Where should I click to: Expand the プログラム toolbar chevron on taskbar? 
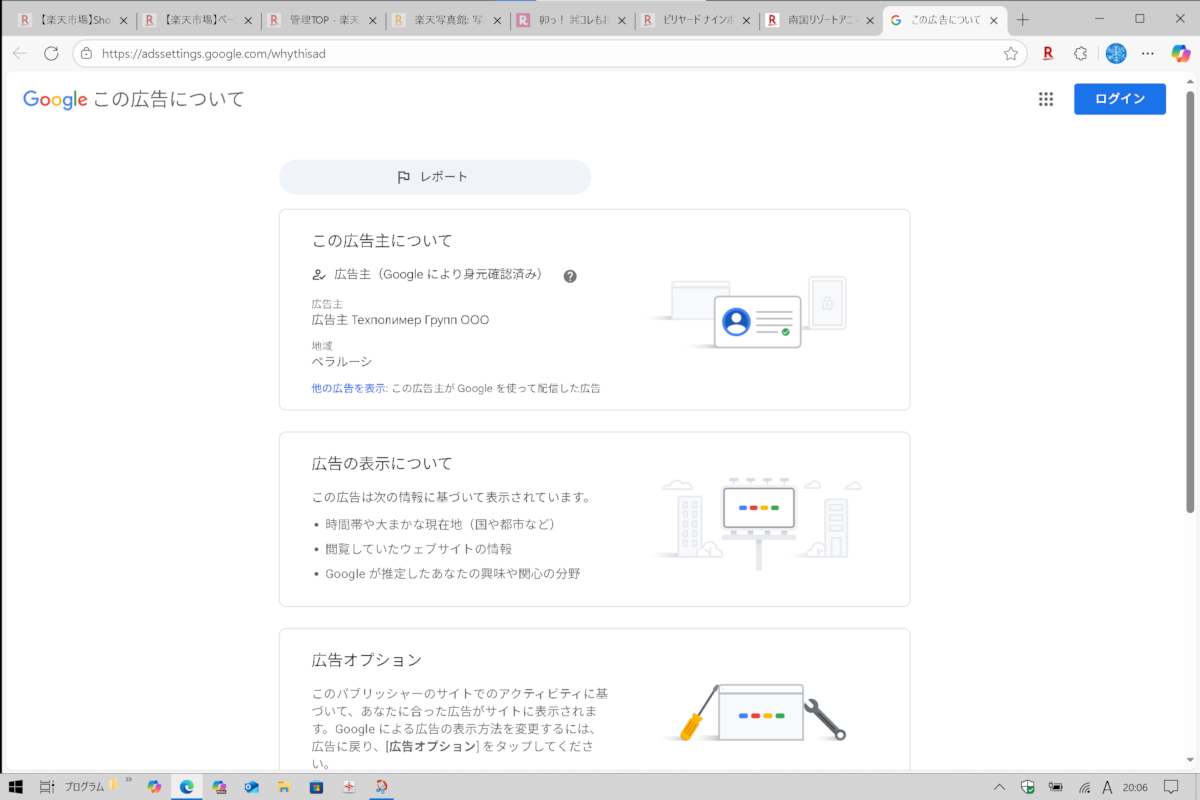click(x=128, y=780)
